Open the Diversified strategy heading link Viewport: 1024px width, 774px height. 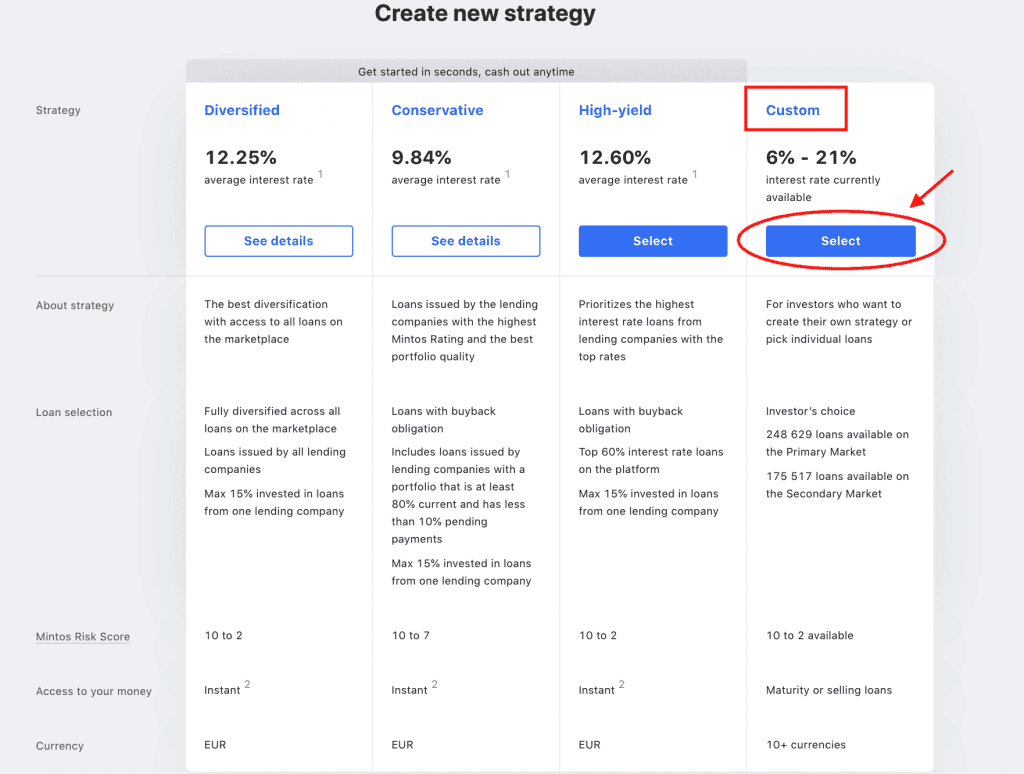[242, 111]
